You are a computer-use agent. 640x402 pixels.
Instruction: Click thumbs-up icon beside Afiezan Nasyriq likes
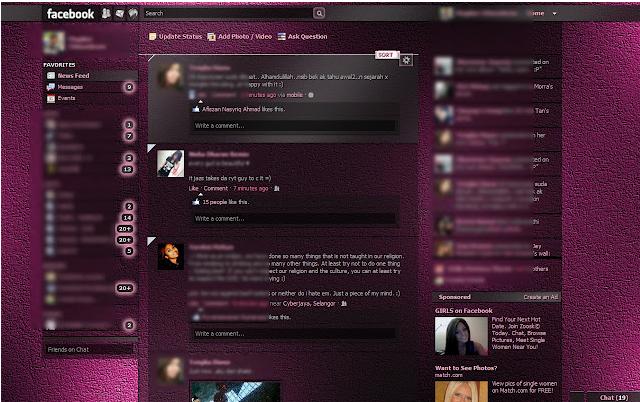[x=196, y=109]
